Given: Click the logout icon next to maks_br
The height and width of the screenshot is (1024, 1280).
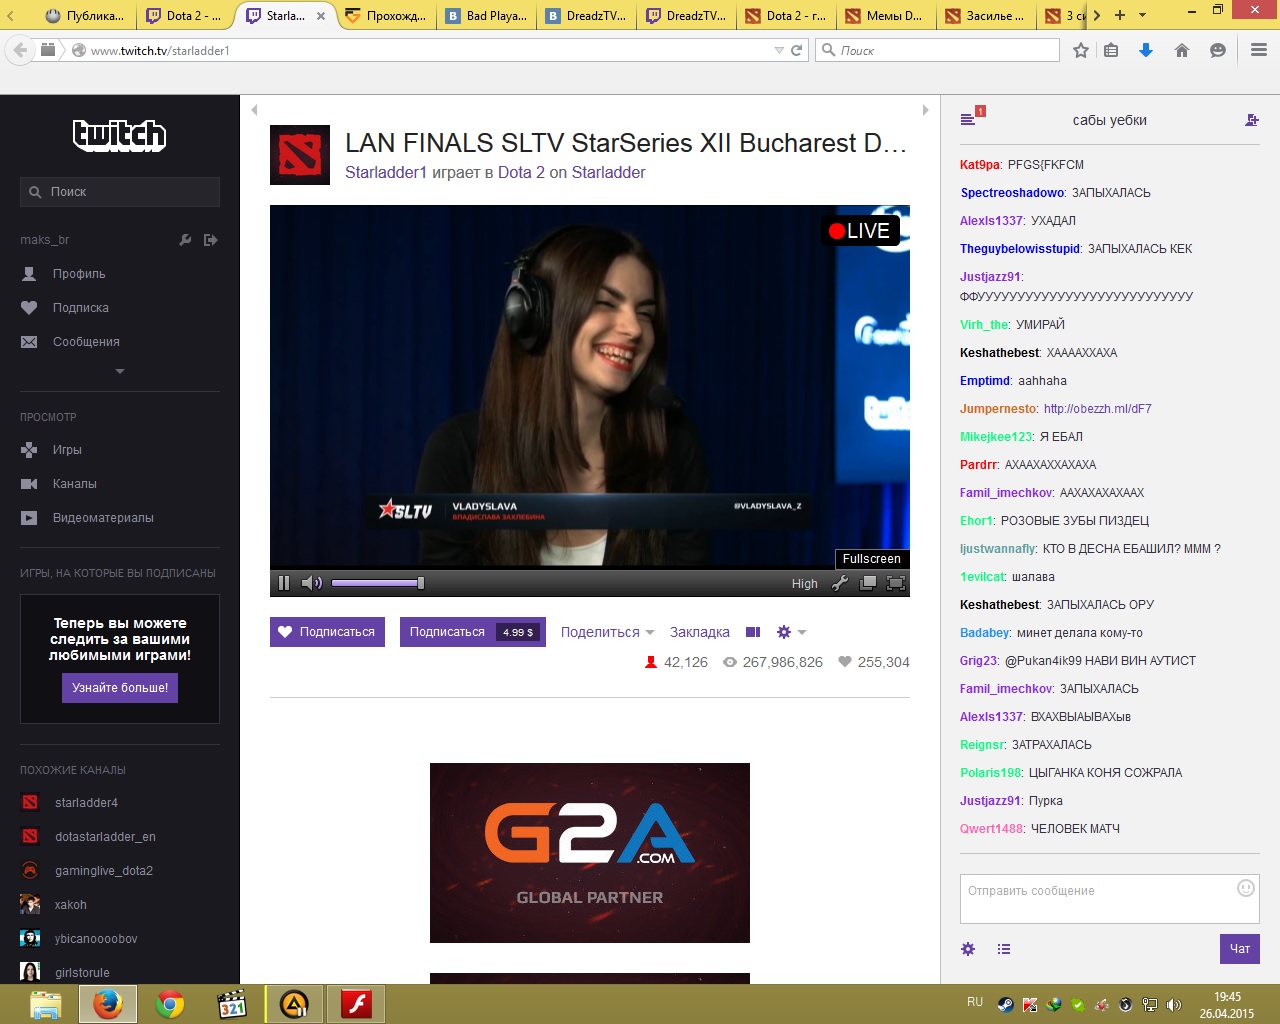Looking at the screenshot, I should (x=210, y=240).
